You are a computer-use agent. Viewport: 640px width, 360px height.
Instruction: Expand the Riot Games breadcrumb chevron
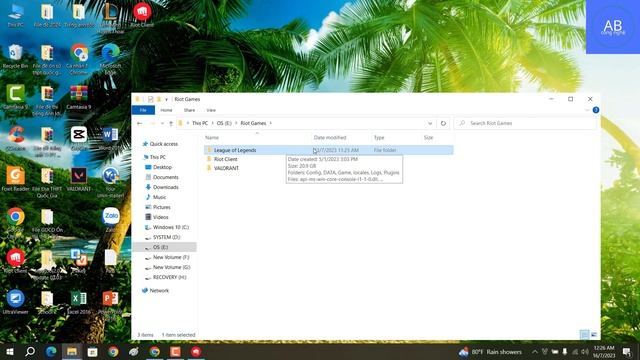[x=271, y=123]
